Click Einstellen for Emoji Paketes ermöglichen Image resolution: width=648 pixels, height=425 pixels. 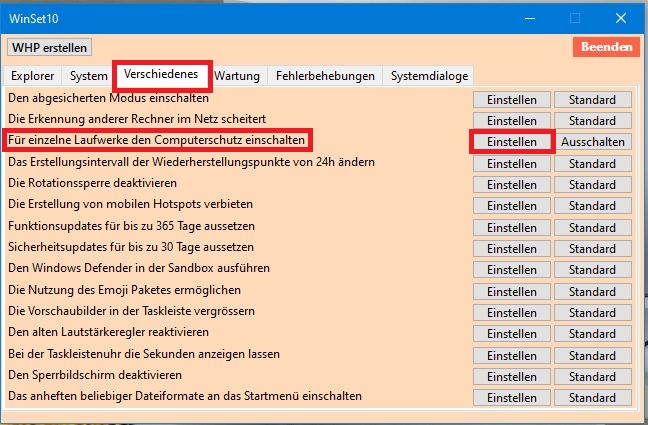pyautogui.click(x=512, y=292)
